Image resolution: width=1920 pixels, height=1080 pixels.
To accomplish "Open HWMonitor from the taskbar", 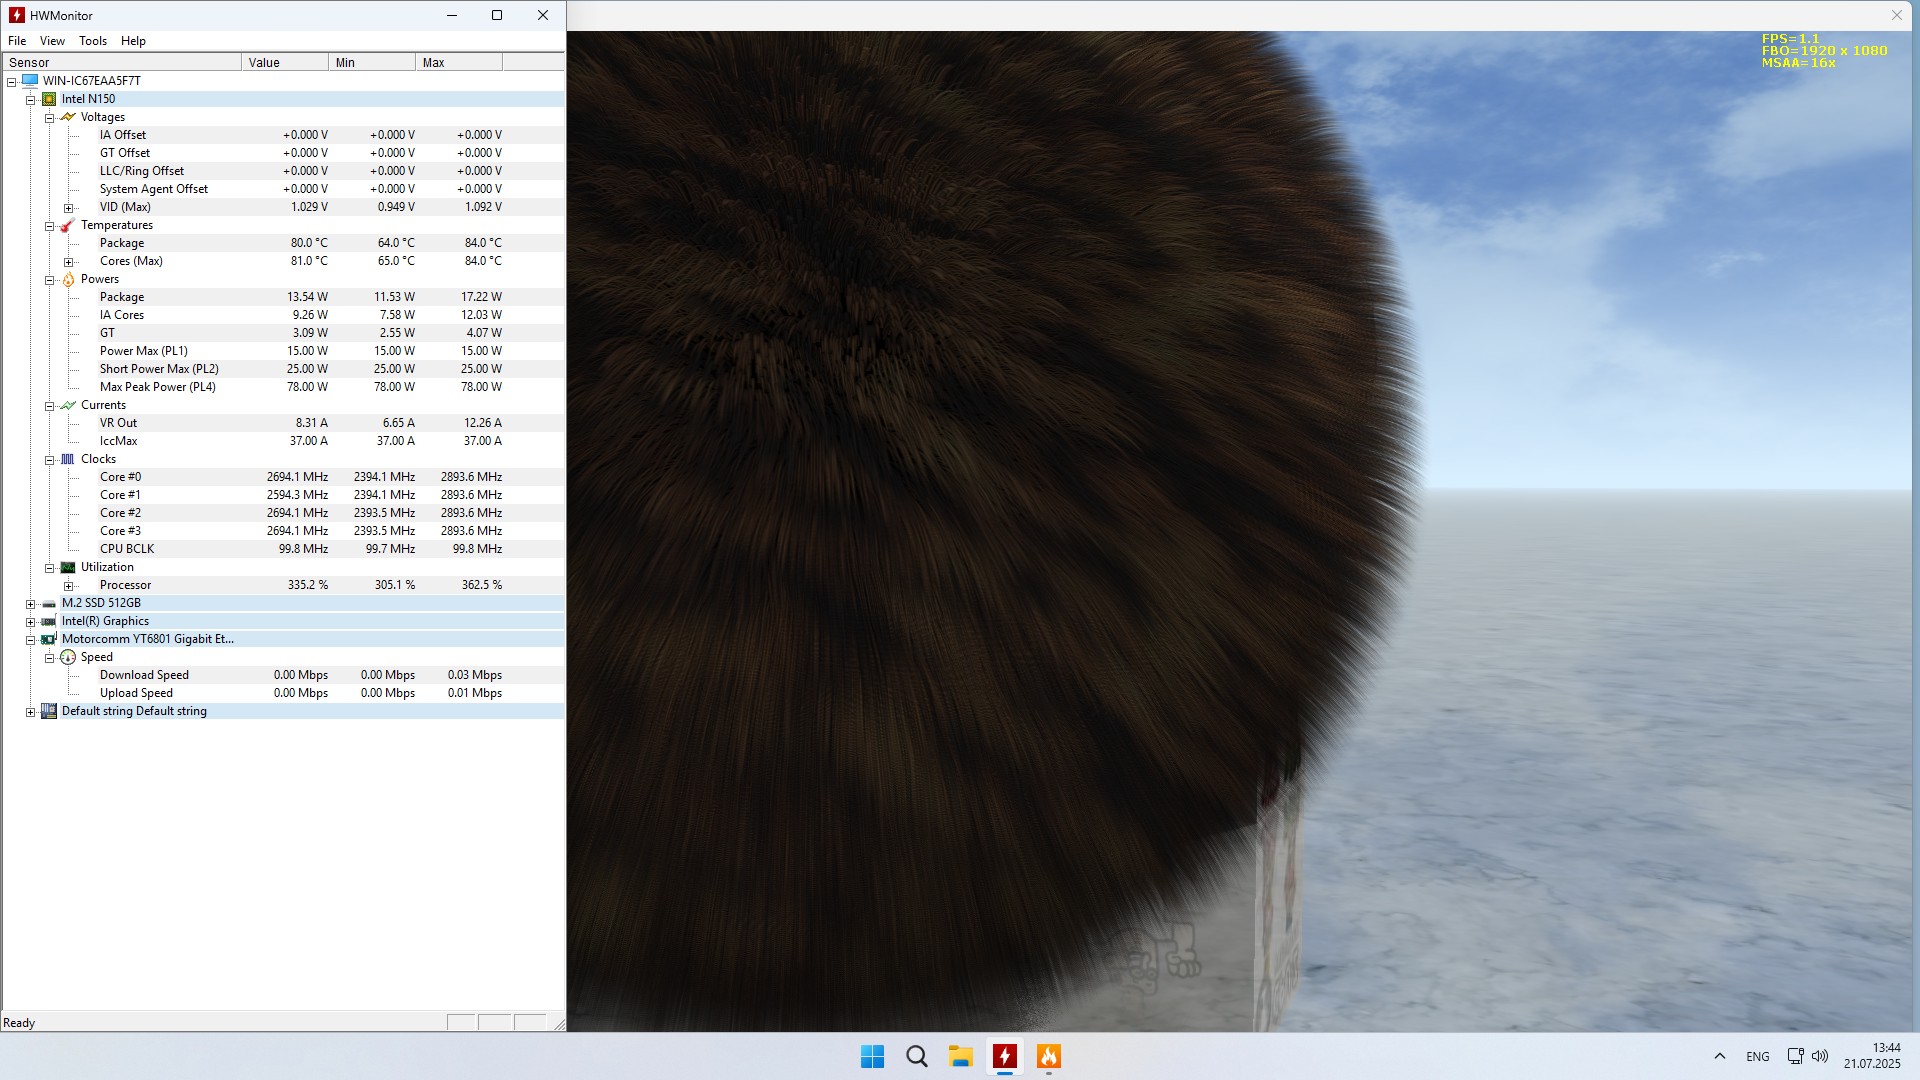I will pyautogui.click(x=1004, y=1056).
